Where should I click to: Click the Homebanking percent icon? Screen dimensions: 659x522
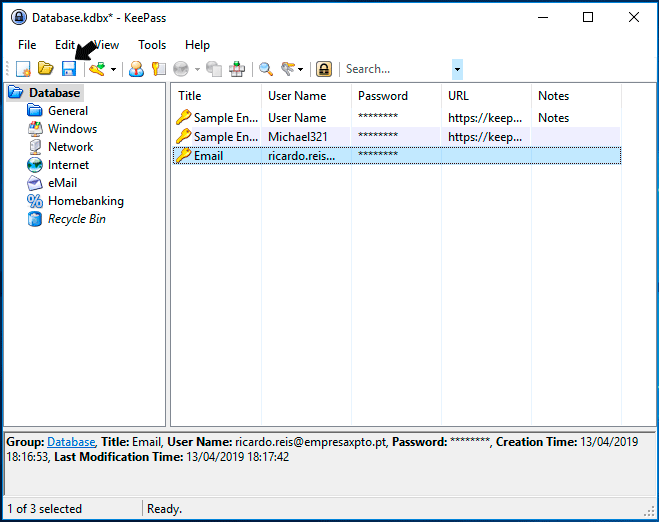[x=35, y=201]
